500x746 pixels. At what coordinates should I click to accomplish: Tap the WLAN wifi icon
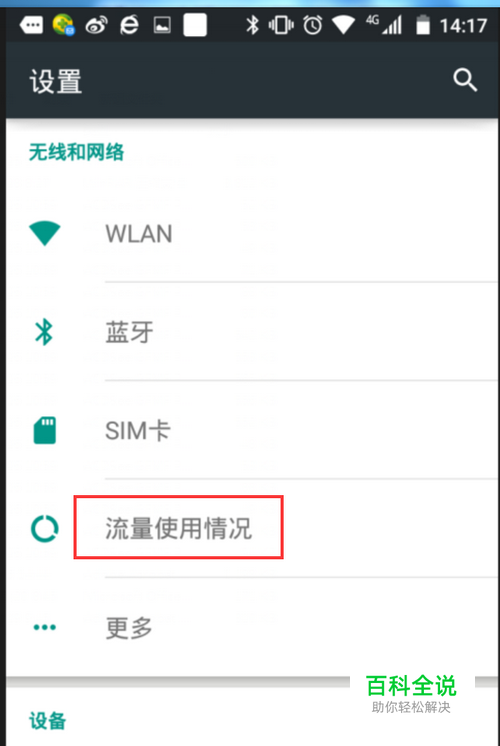[45, 234]
